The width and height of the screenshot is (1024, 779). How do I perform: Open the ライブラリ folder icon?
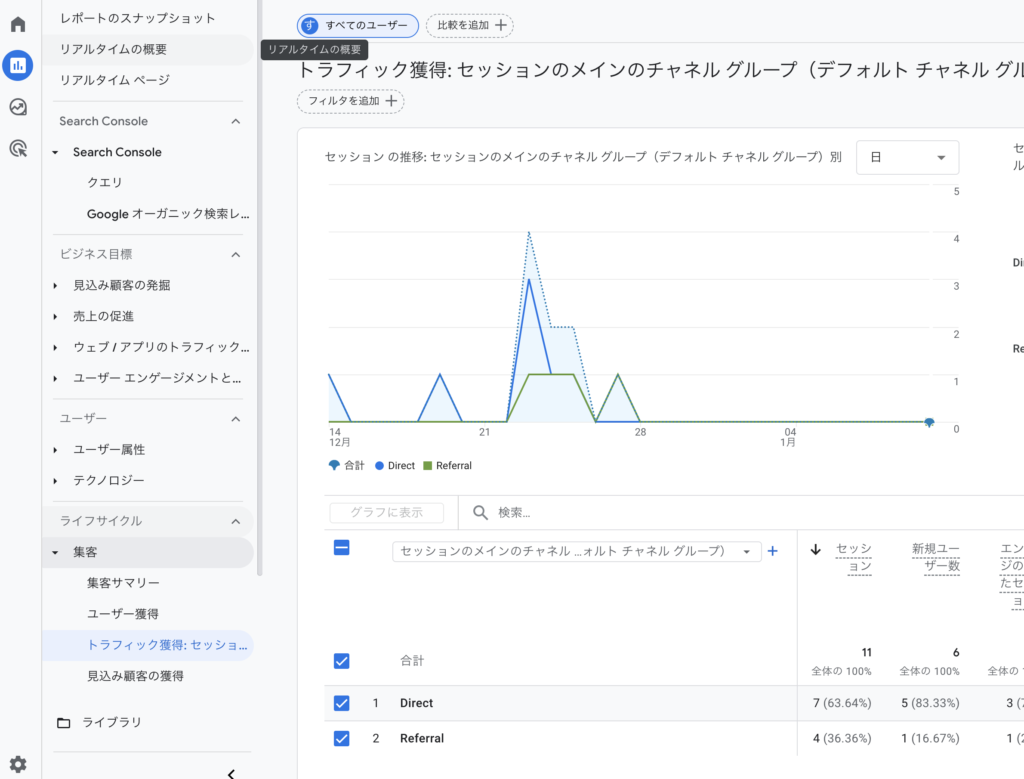64,723
